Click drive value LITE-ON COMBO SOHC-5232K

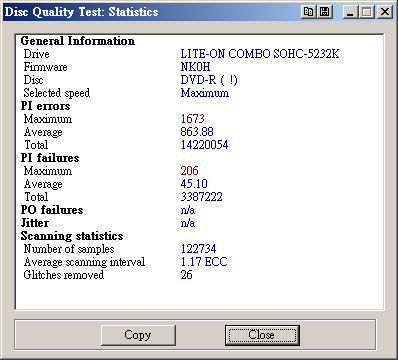pyautogui.click(x=260, y=54)
